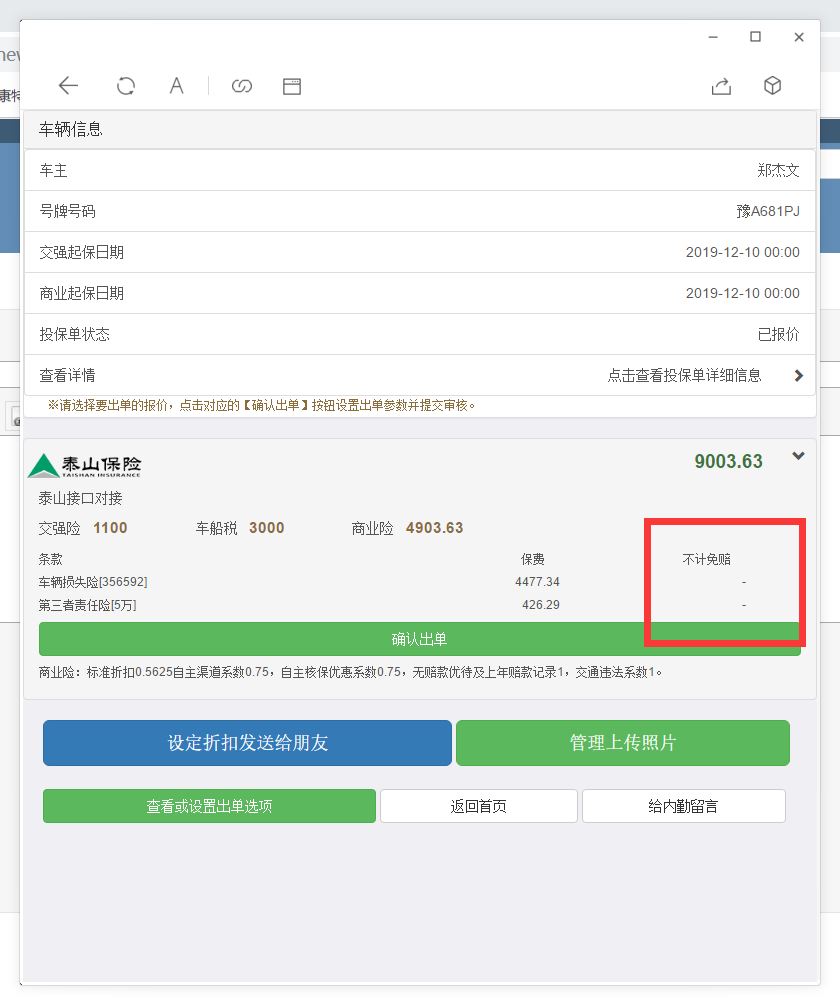The width and height of the screenshot is (840, 1005).
Task: Click 车辆损失险[356592] row label
Action: [x=93, y=582]
